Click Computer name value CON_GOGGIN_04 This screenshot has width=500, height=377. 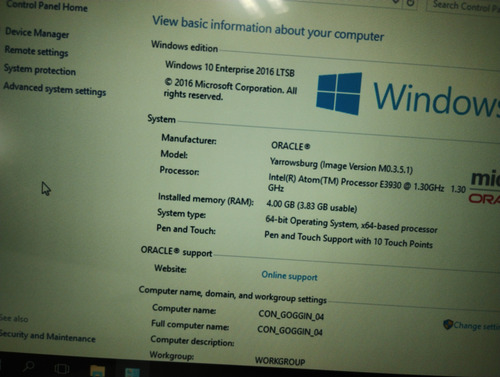(291, 315)
